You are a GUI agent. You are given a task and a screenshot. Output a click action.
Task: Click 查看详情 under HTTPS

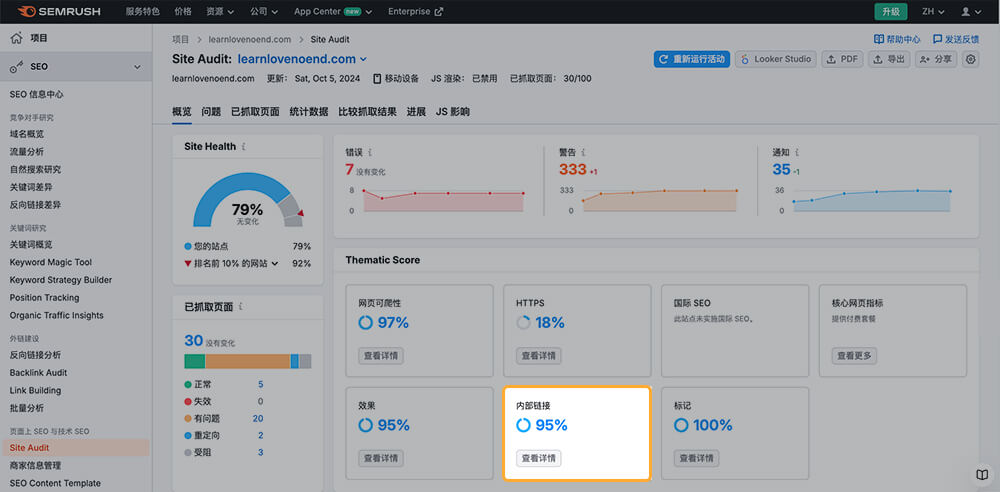pos(539,356)
